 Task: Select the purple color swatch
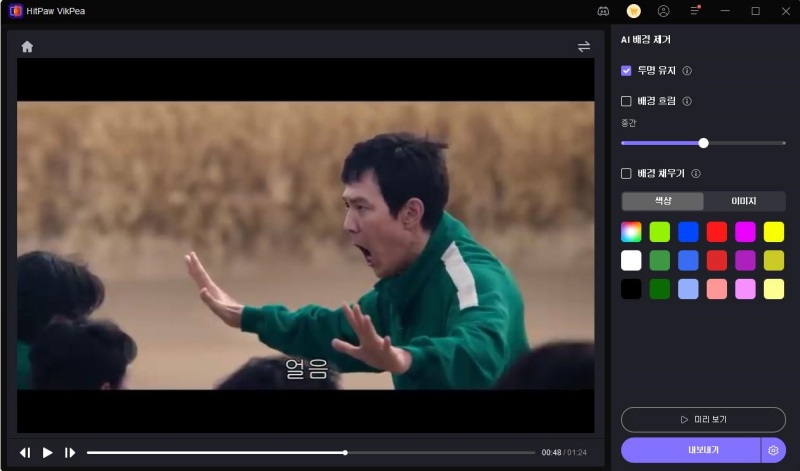pos(745,261)
